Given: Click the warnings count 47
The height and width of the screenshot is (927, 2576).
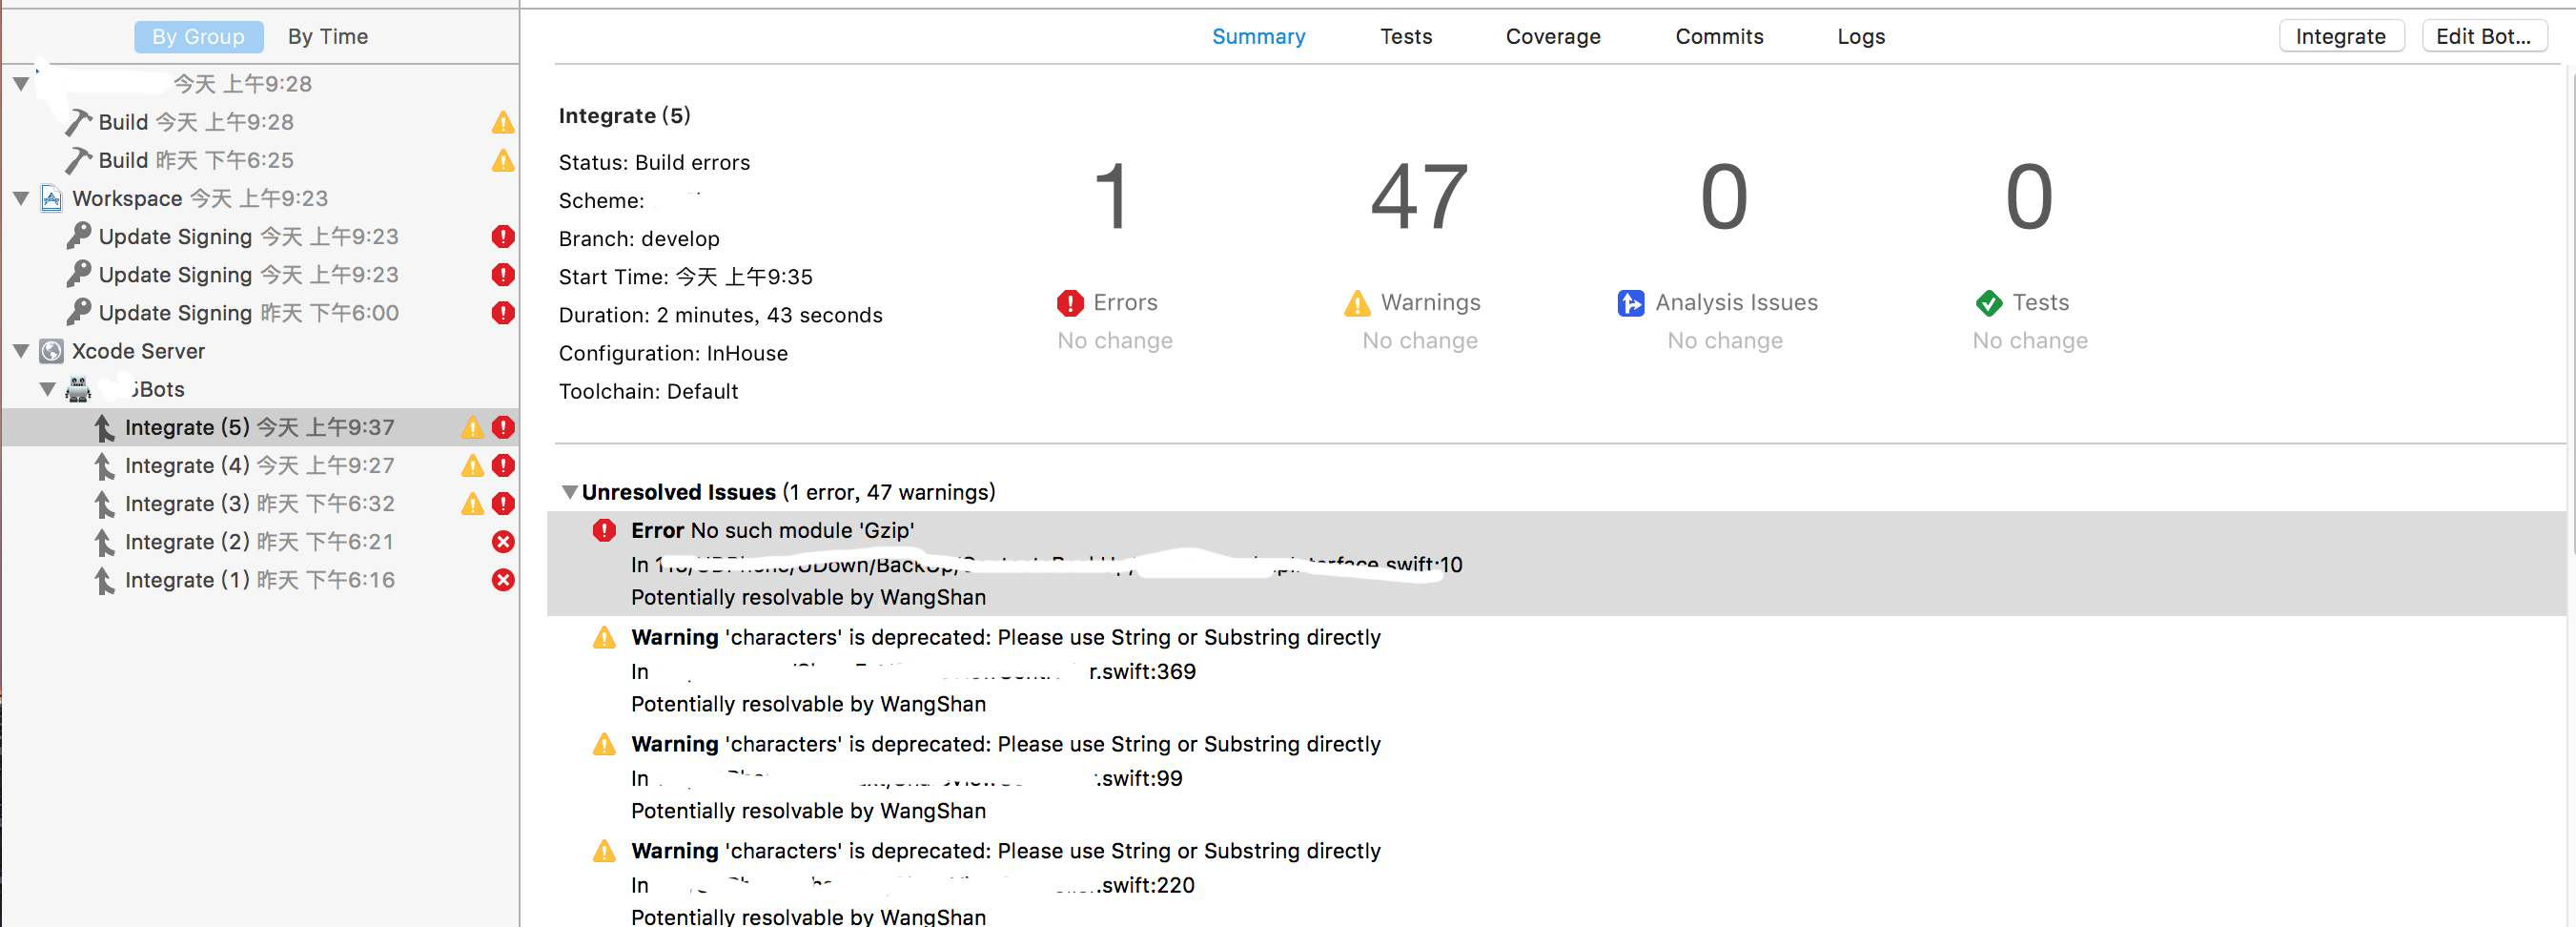Looking at the screenshot, I should [x=1419, y=197].
